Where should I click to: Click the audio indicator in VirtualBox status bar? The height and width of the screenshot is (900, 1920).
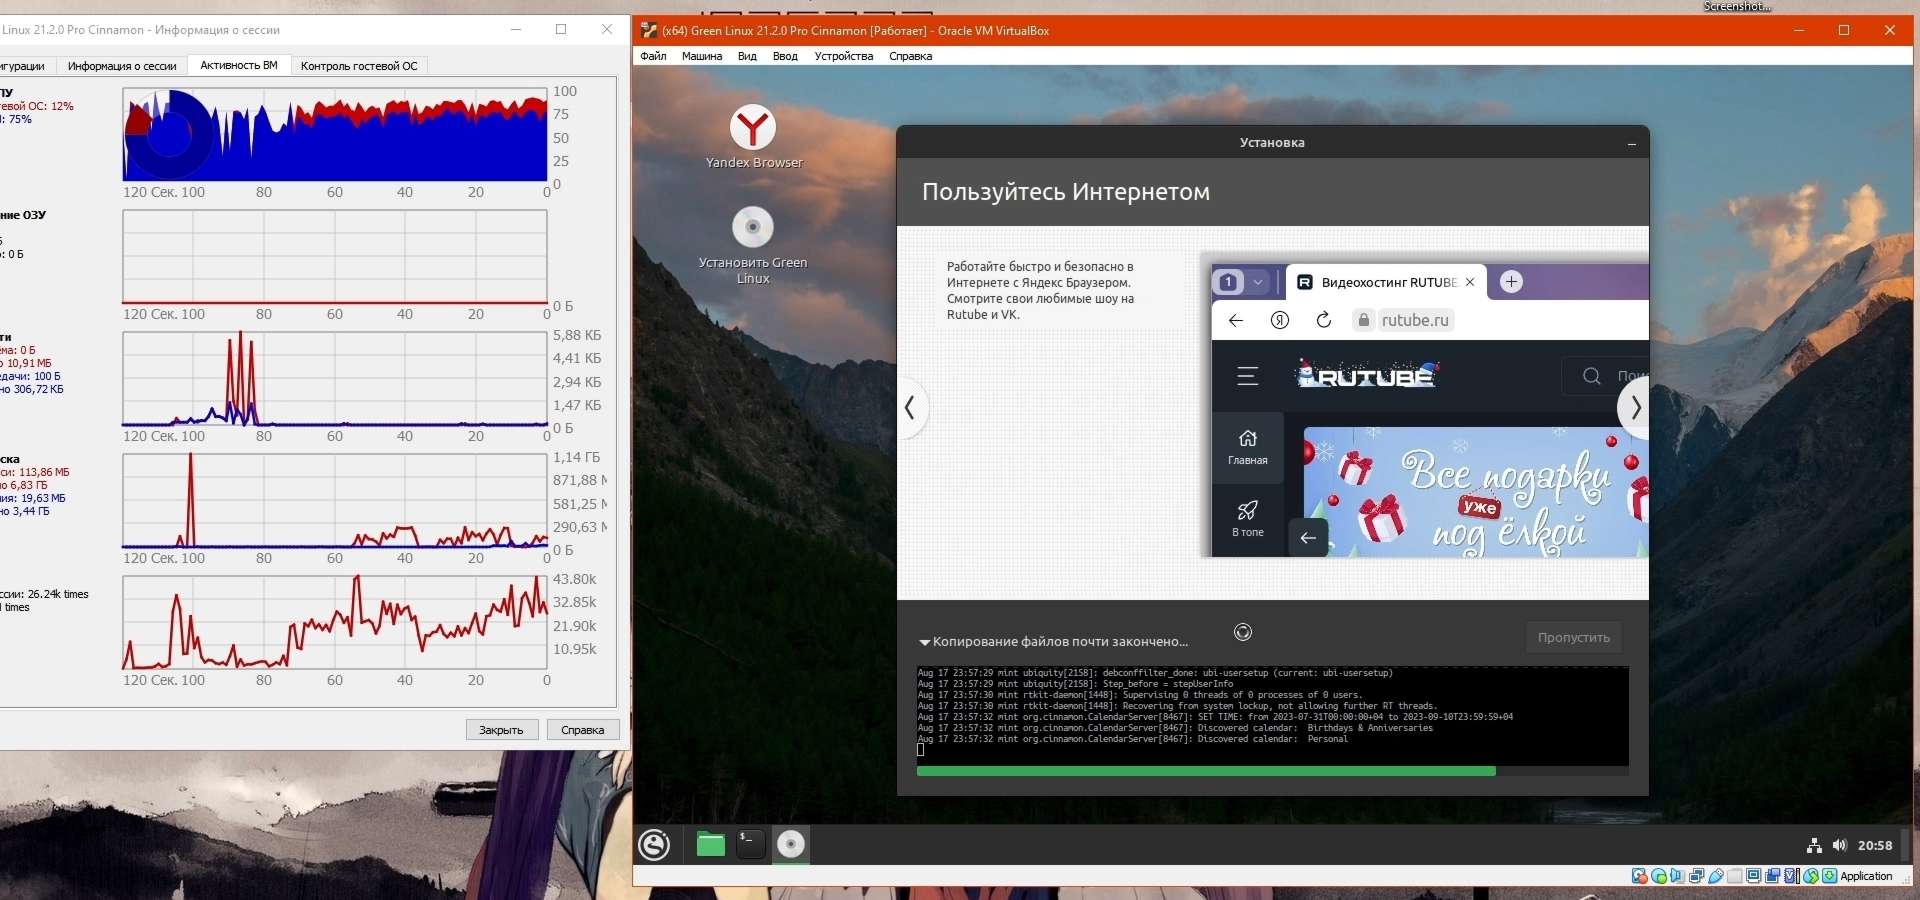[x=1678, y=877]
